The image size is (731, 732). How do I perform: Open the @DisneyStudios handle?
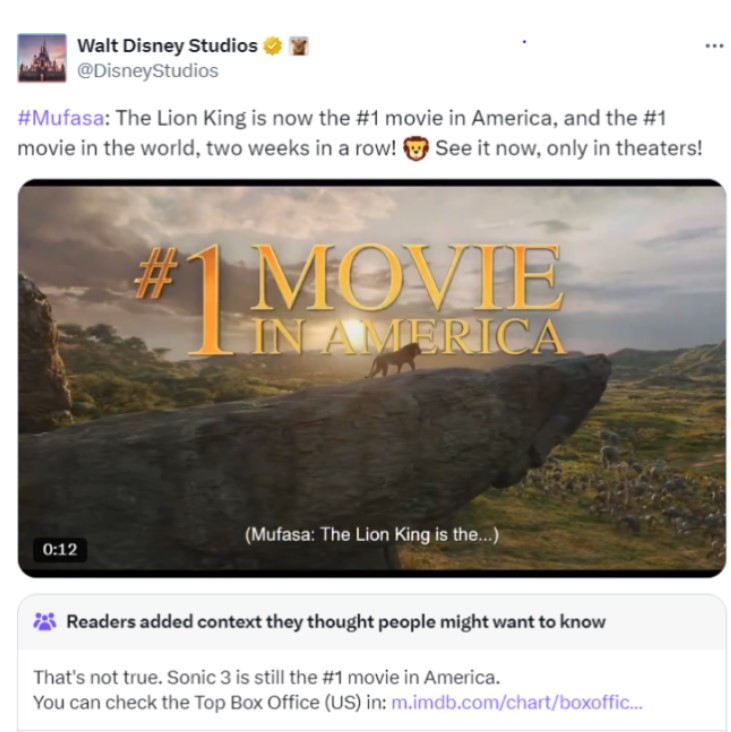click(147, 71)
